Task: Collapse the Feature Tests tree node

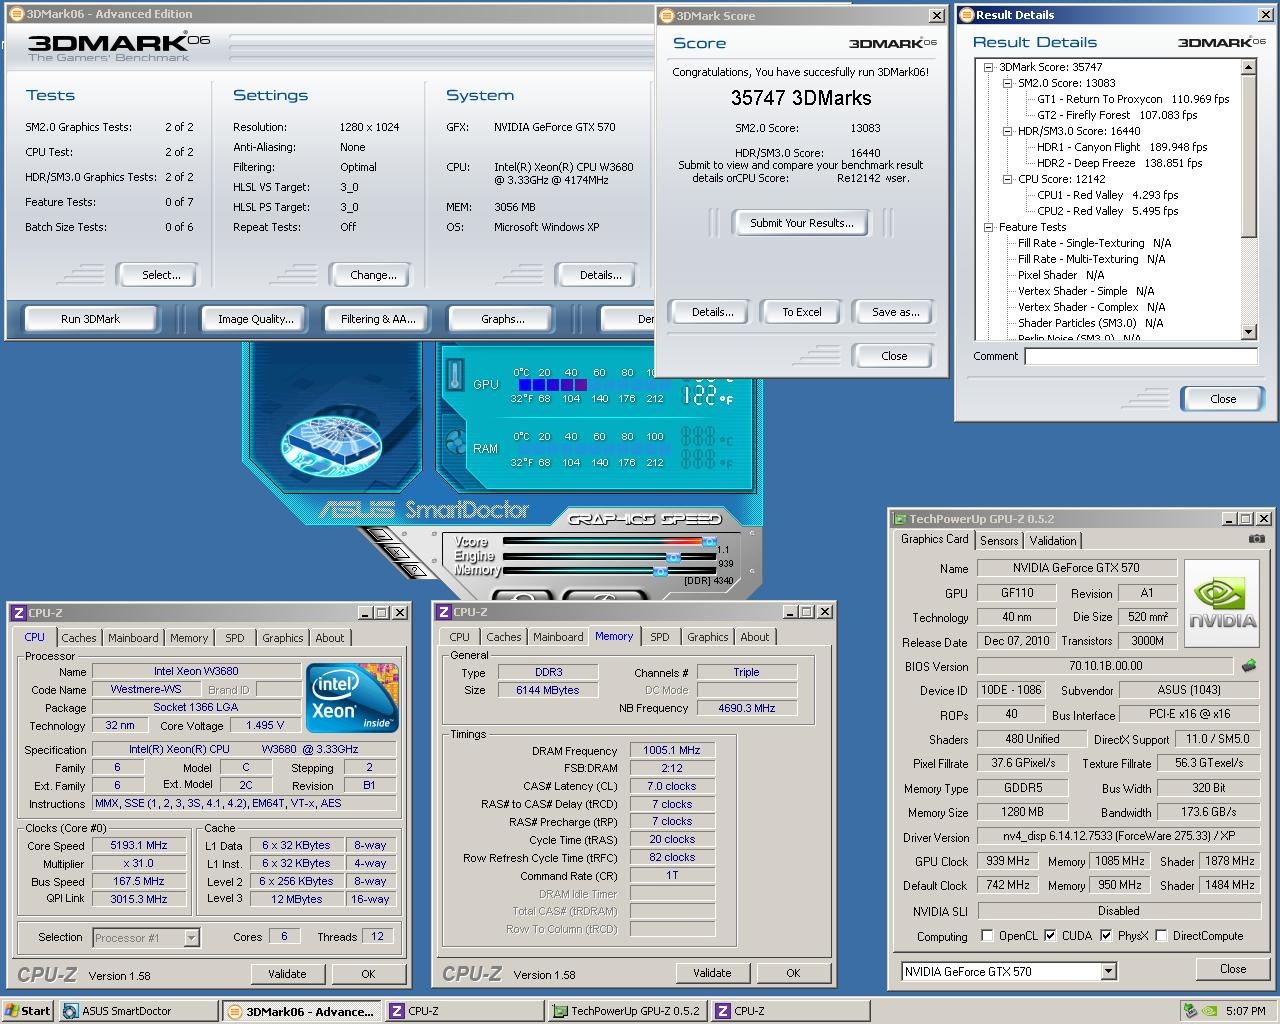Action: (x=988, y=227)
